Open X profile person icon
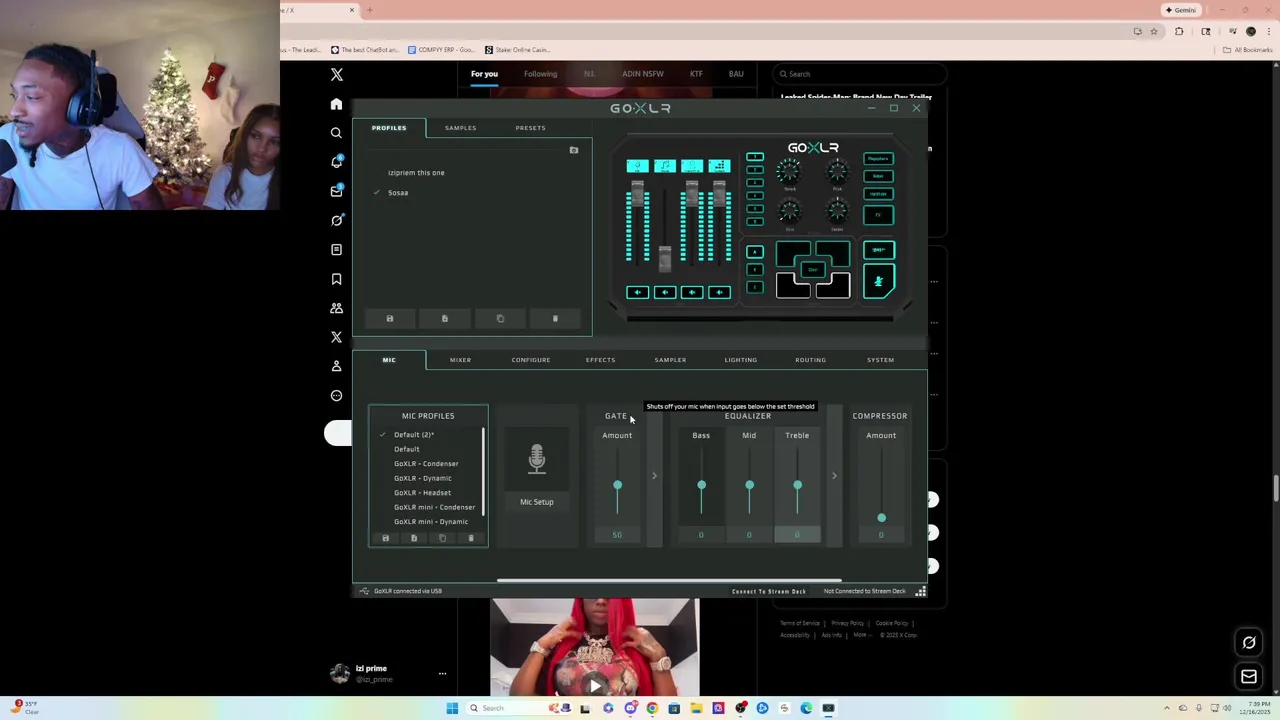 (x=336, y=366)
